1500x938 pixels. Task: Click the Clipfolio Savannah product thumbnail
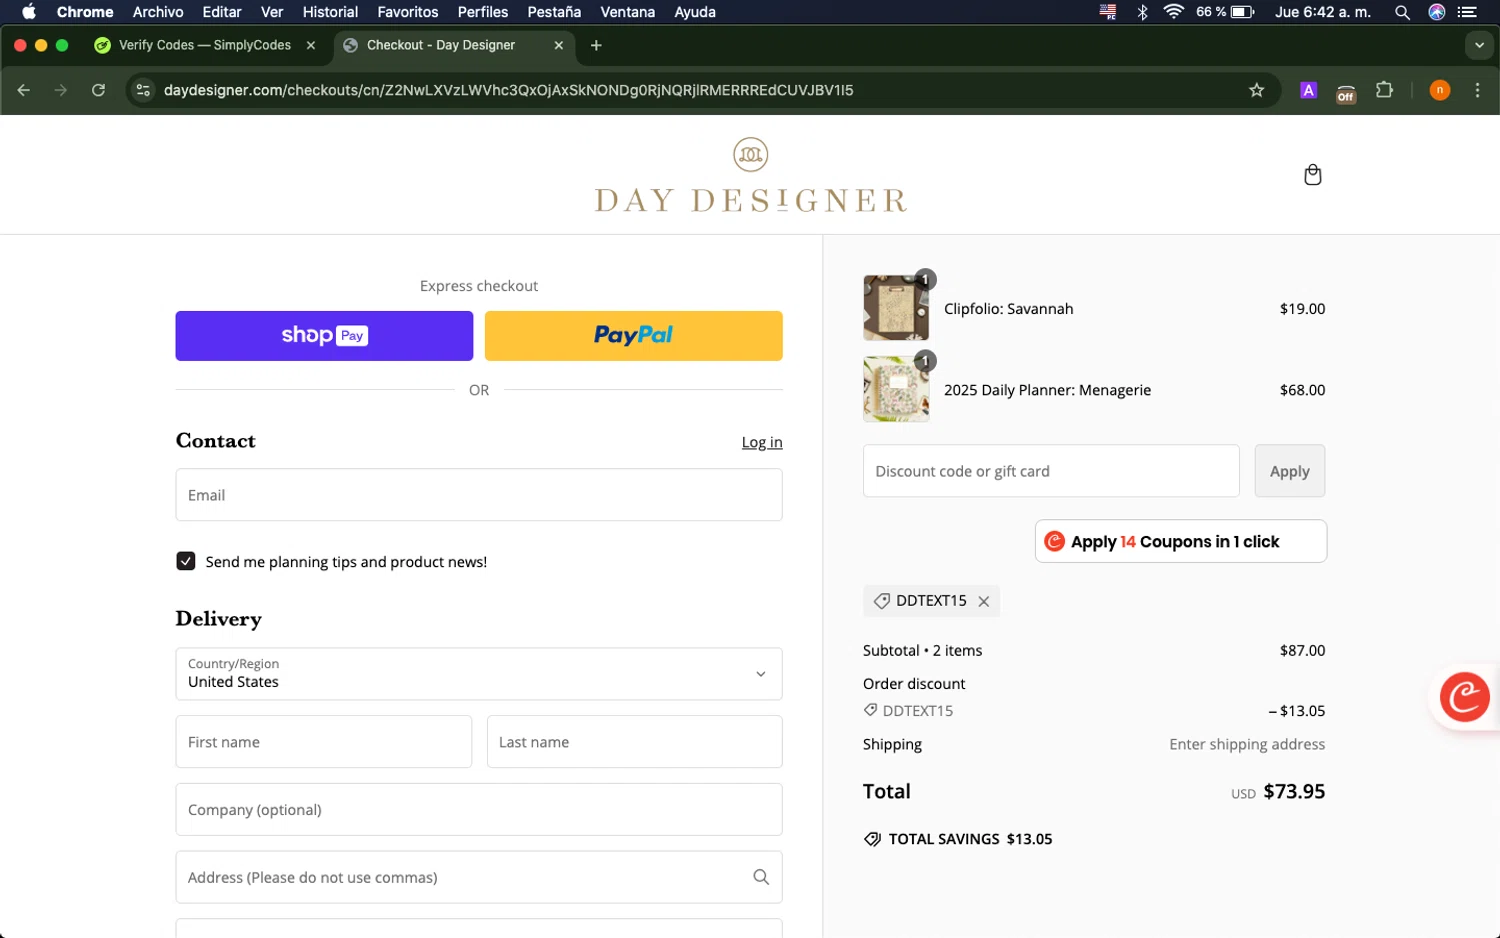pyautogui.click(x=896, y=308)
